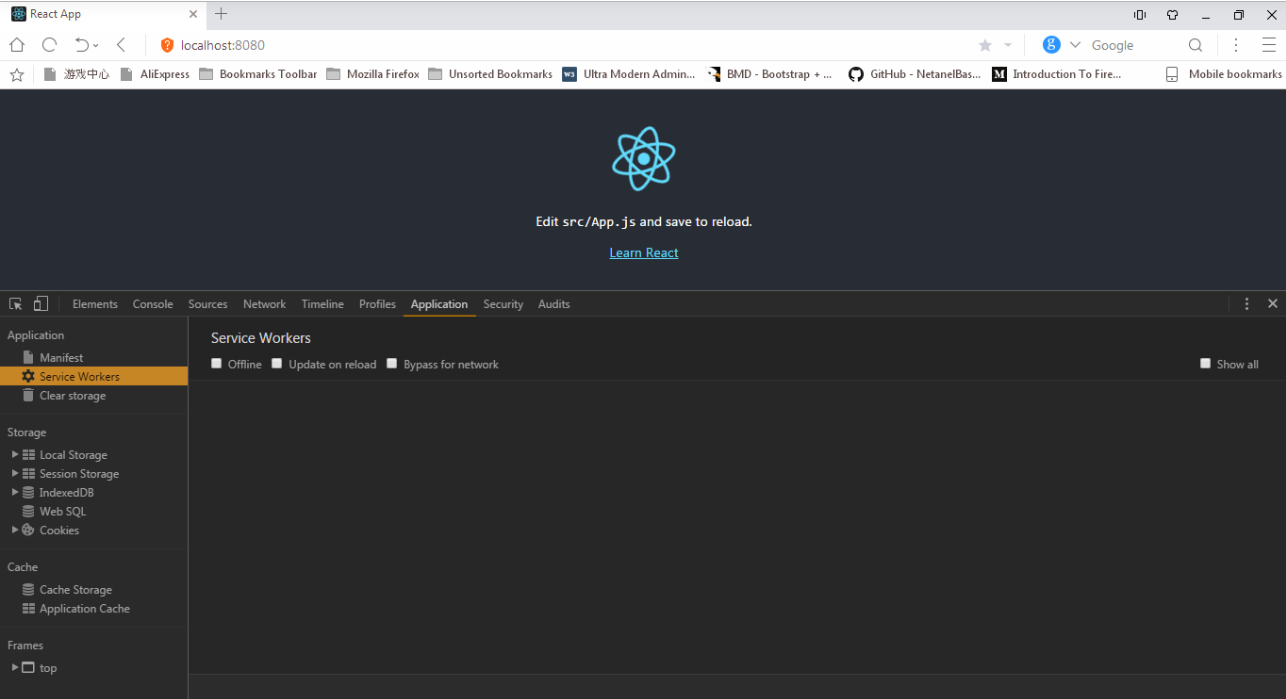
Task: Click the Learn React link
Action: [644, 253]
